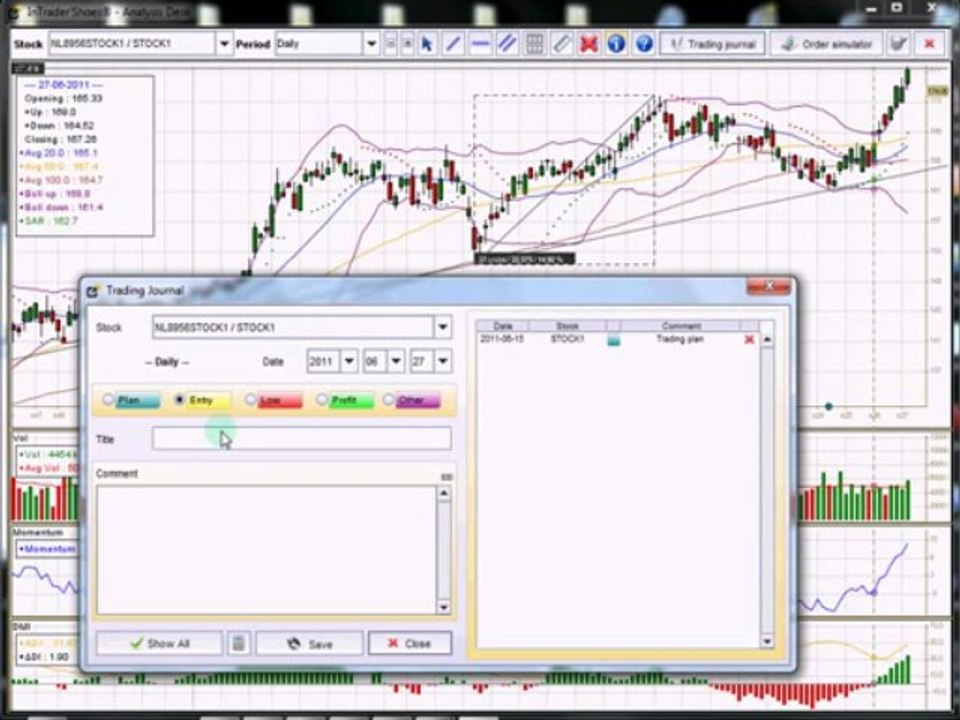Click the Save button
Screen dimensions: 960x720
point(309,643)
